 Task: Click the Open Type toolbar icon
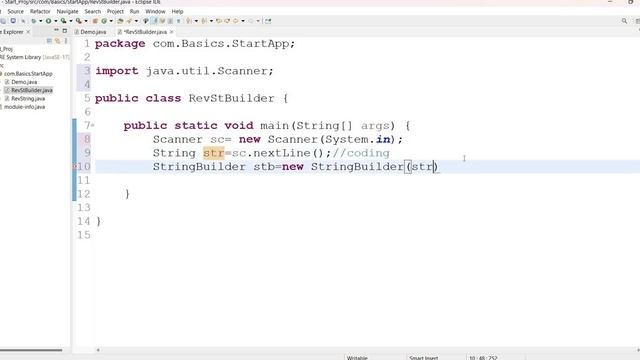tap(120, 21)
